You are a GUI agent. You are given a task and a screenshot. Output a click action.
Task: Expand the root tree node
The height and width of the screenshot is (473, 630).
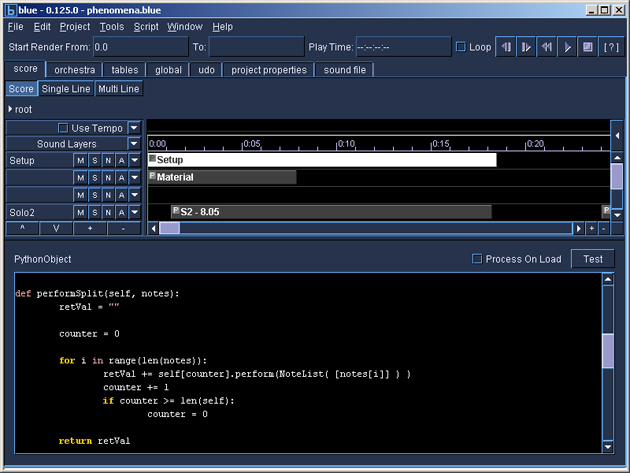(10, 109)
